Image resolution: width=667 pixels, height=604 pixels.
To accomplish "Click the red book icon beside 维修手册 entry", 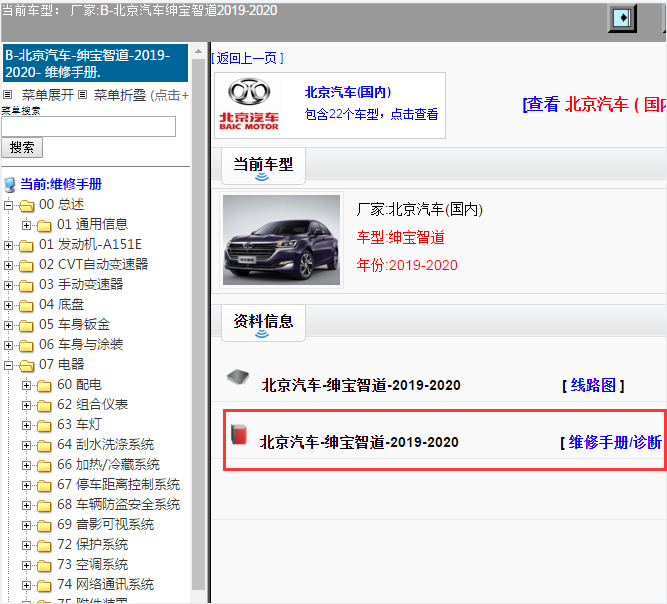I will tap(239, 434).
